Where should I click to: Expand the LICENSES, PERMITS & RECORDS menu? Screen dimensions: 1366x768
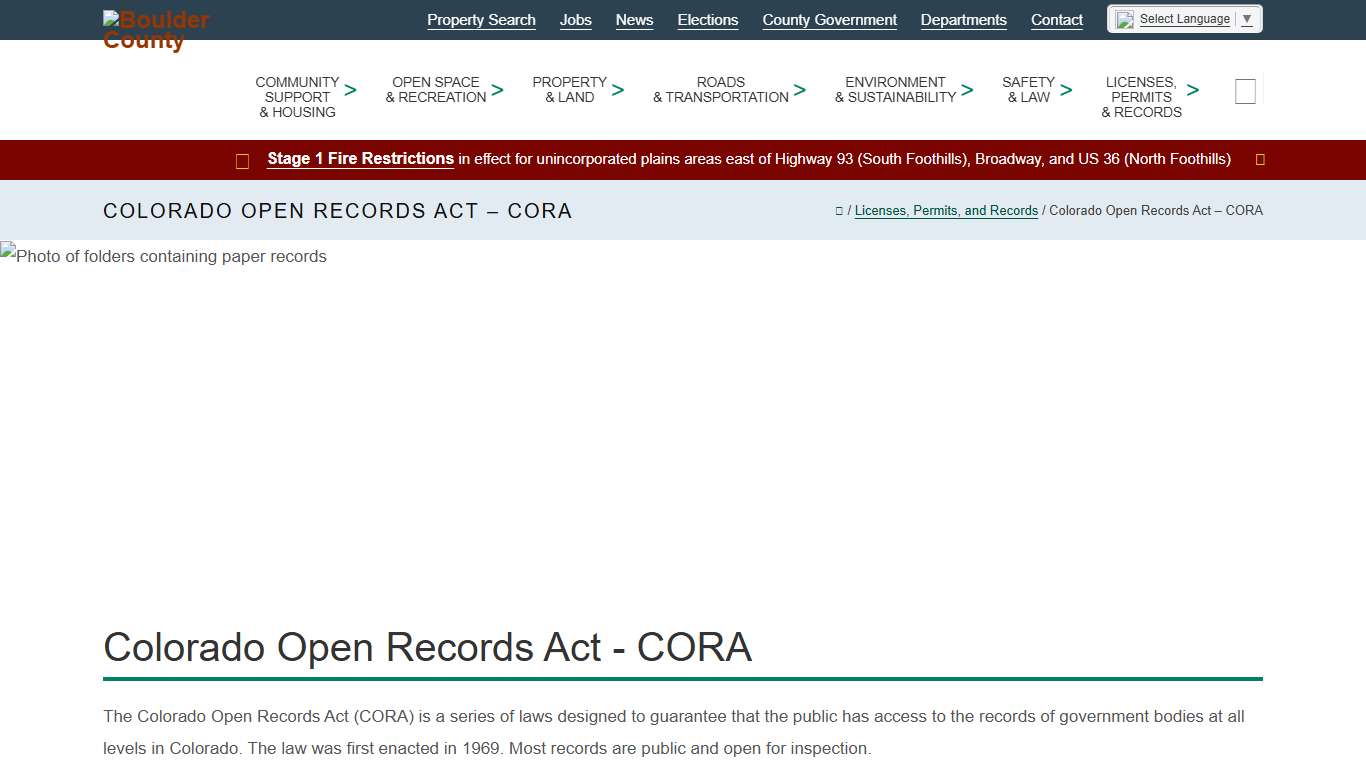click(x=1141, y=97)
